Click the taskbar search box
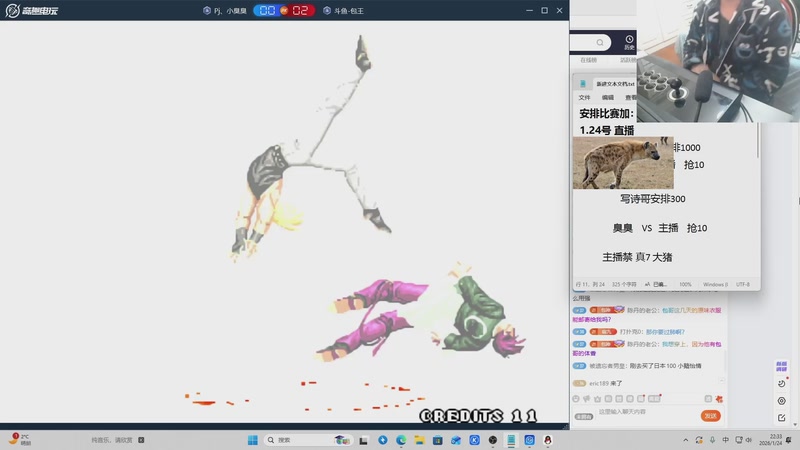The height and width of the screenshot is (450, 800). click(308, 440)
